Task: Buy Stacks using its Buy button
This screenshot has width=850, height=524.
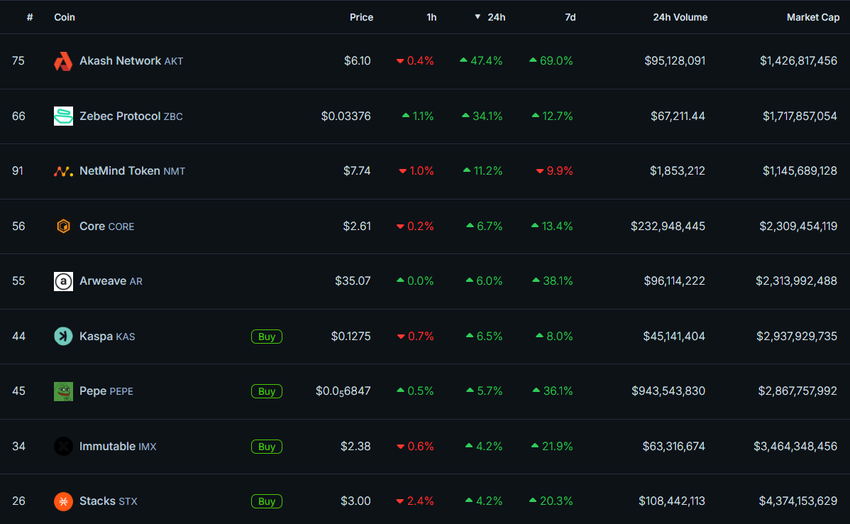Action: point(266,501)
